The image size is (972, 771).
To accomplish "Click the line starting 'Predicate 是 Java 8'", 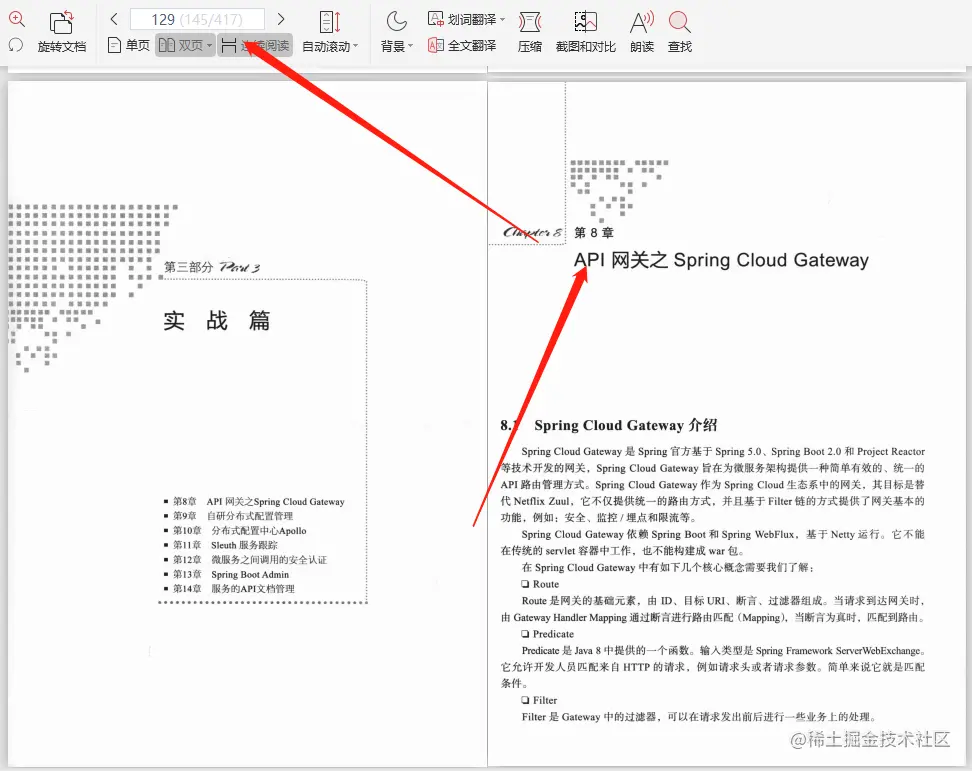I will click(x=723, y=651).
